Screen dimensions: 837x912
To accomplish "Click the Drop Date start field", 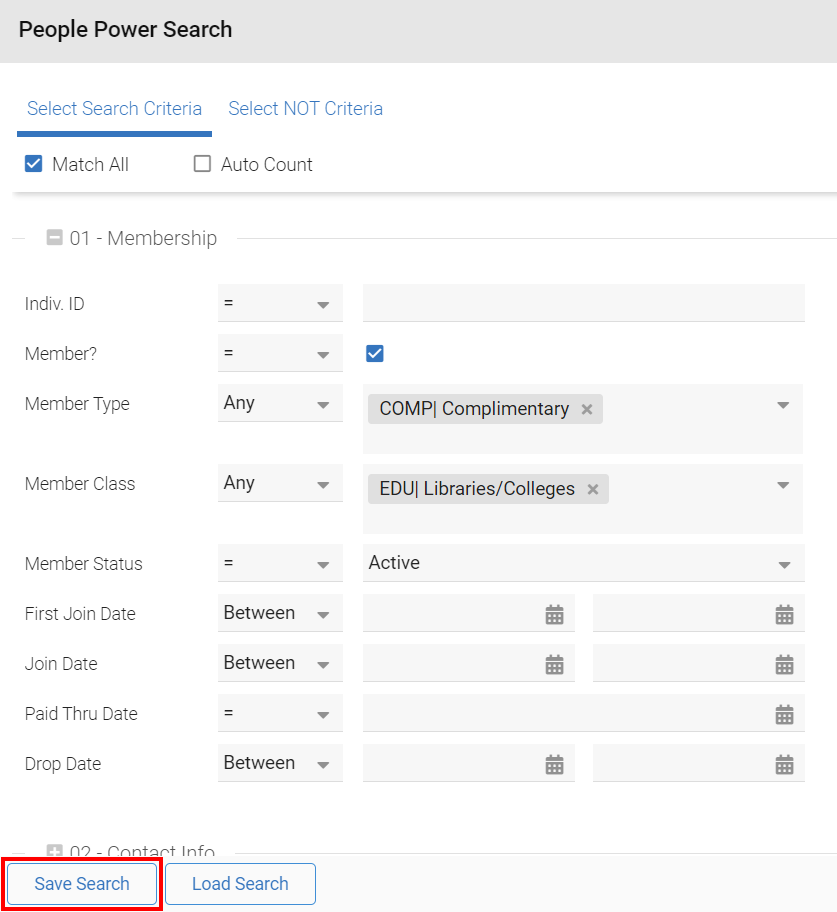I will coord(468,763).
